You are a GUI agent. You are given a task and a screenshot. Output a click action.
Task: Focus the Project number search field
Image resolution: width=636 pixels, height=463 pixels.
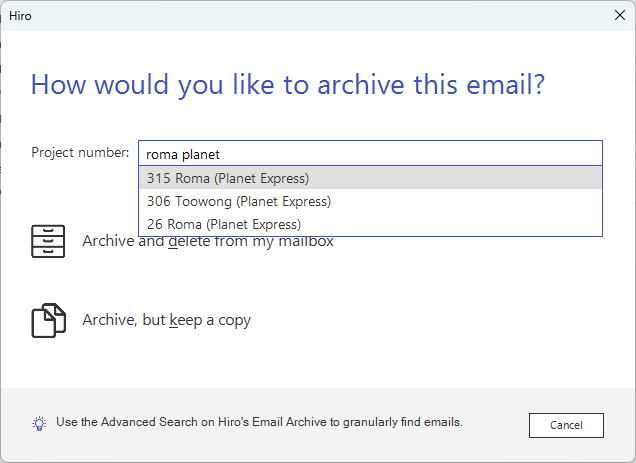point(400,154)
